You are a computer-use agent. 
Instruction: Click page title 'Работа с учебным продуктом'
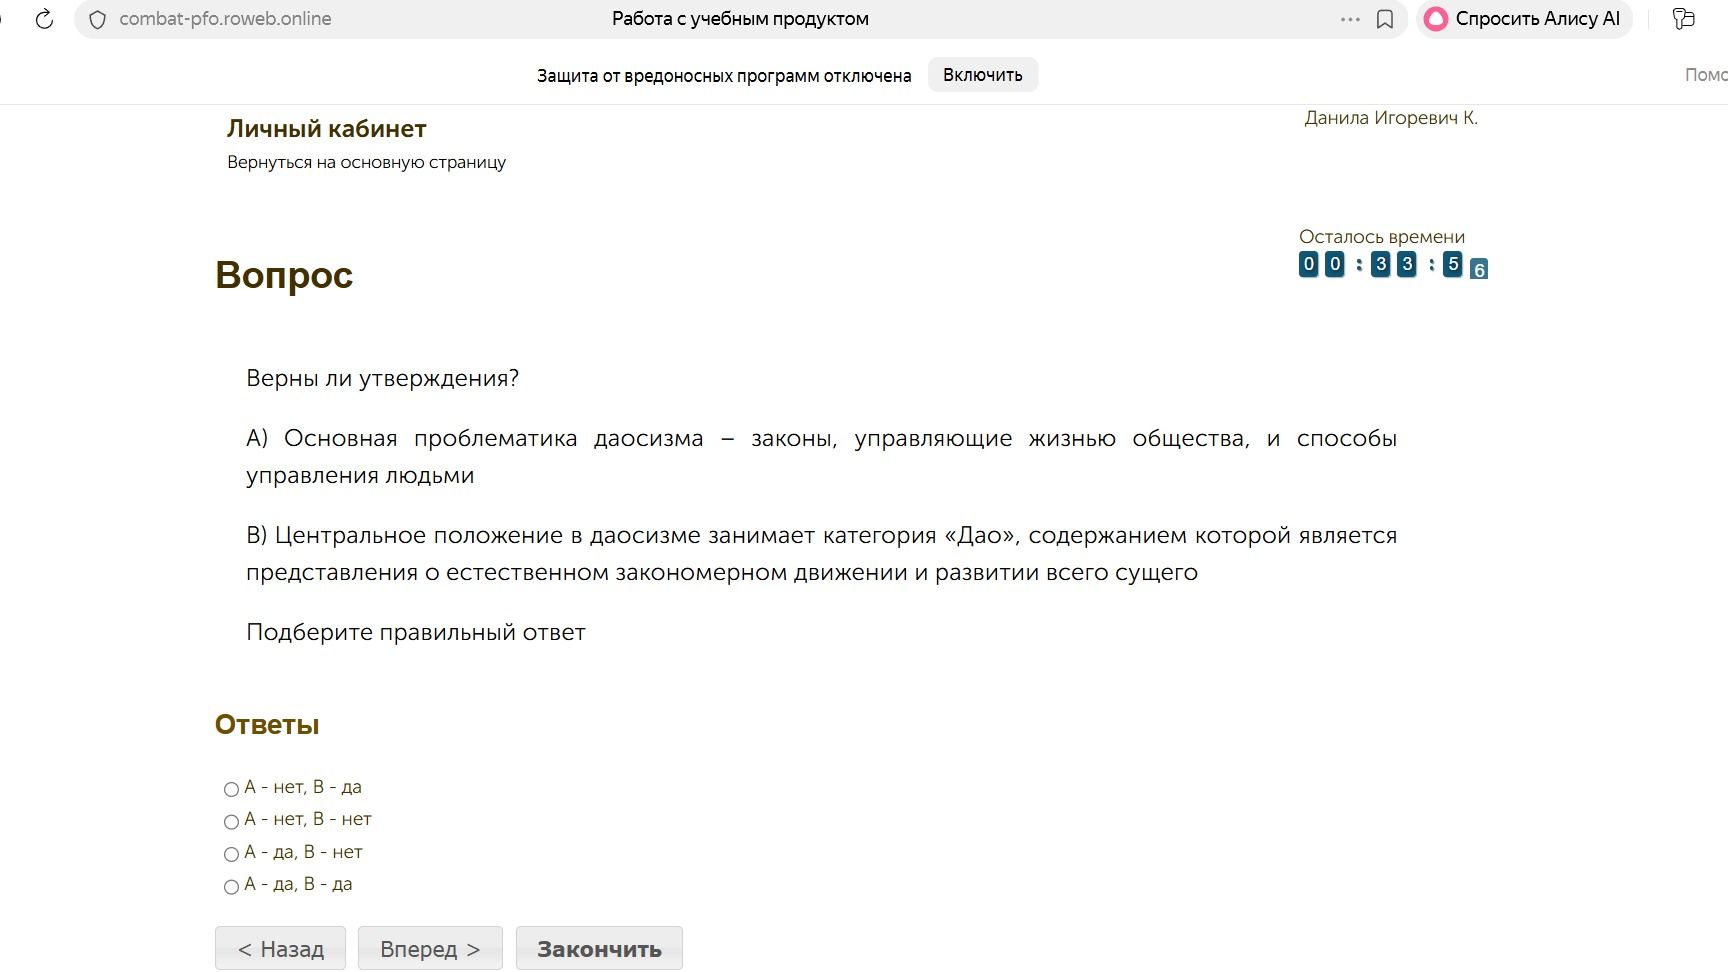740,19
